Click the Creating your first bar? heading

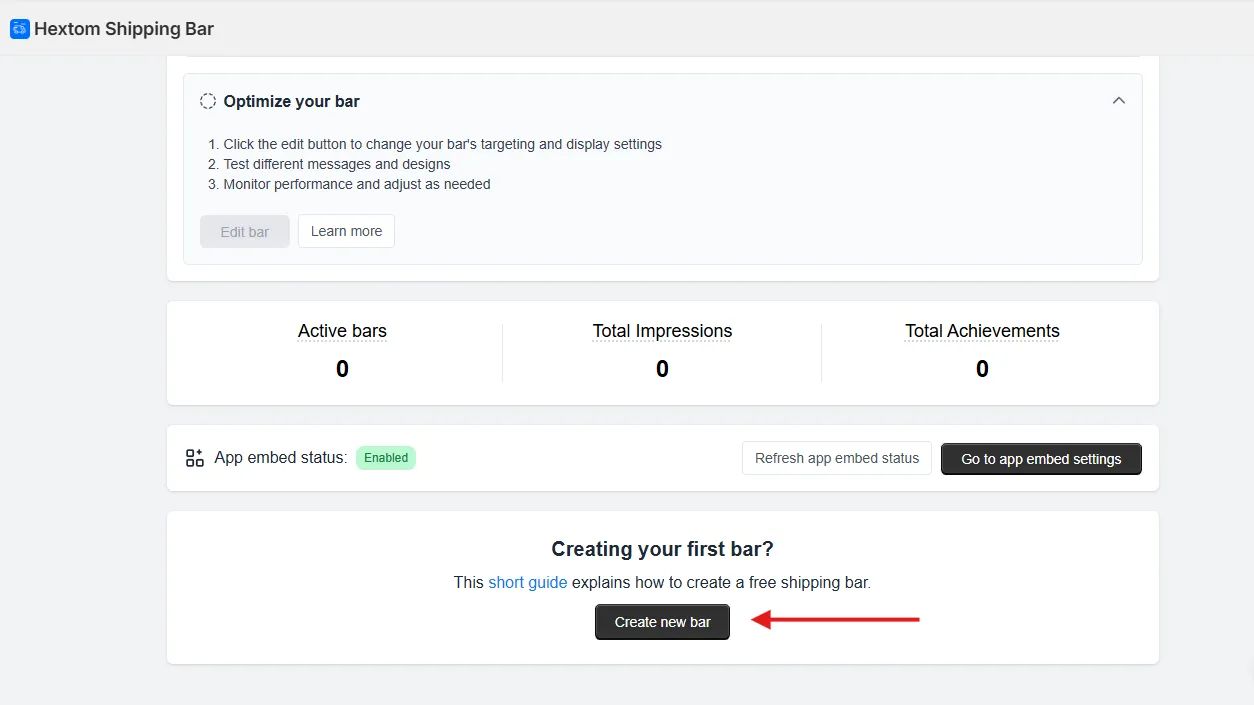click(662, 549)
